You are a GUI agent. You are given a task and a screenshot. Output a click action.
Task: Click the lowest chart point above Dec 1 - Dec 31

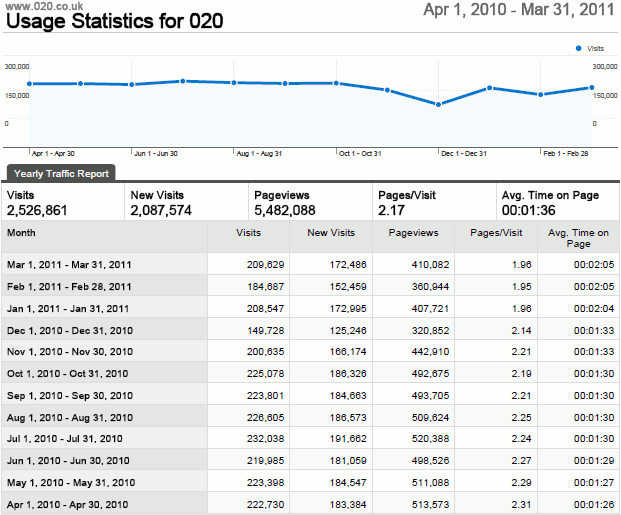coord(438,105)
